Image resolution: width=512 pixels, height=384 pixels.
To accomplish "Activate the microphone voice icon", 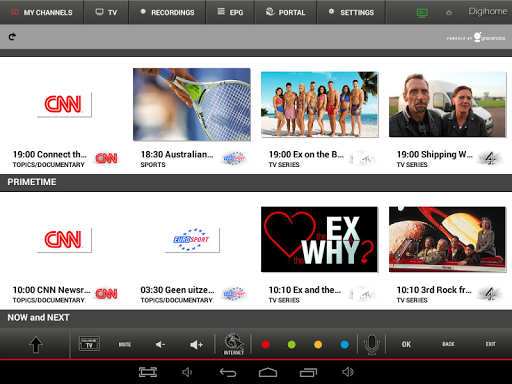I will (372, 344).
